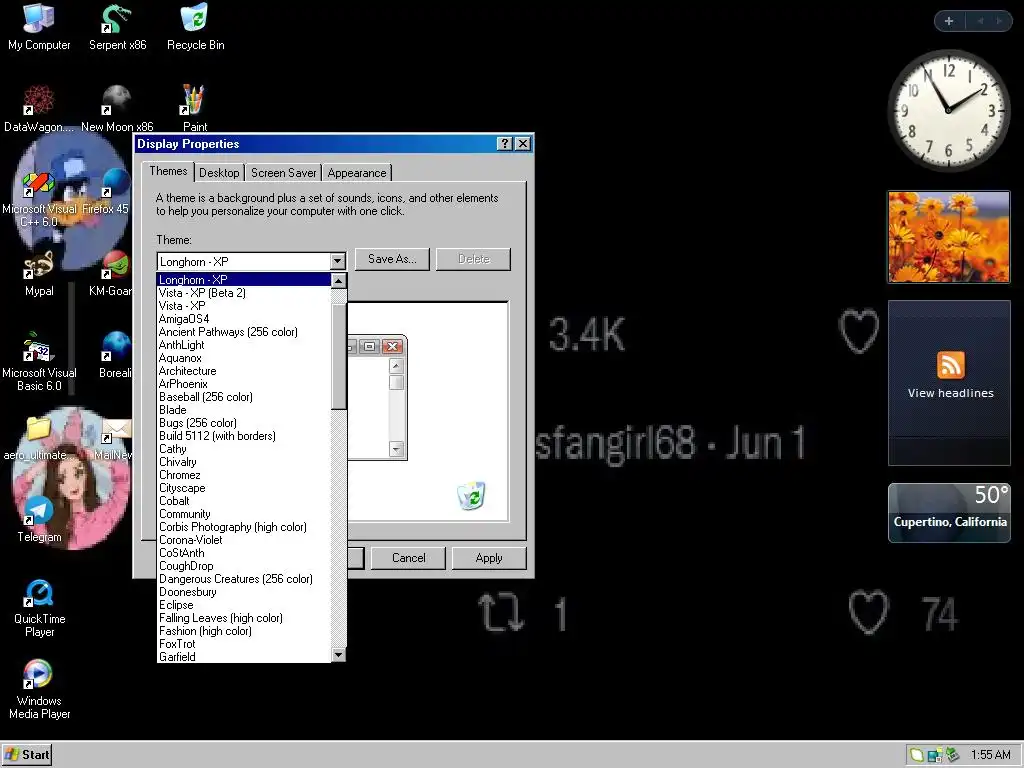
Task: Click the network tray icon in the taskbar
Action: (935, 755)
